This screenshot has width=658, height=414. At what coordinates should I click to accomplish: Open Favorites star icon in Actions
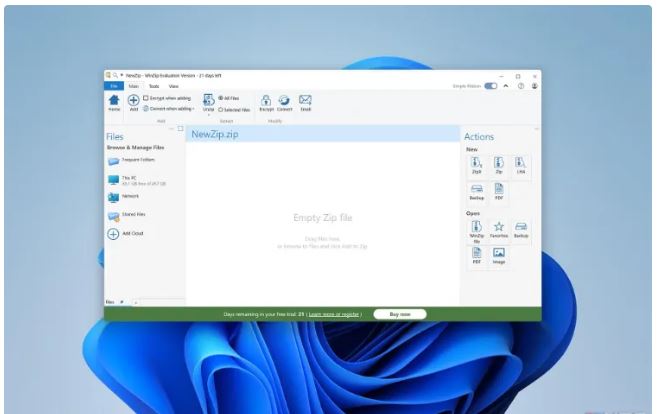click(498, 229)
